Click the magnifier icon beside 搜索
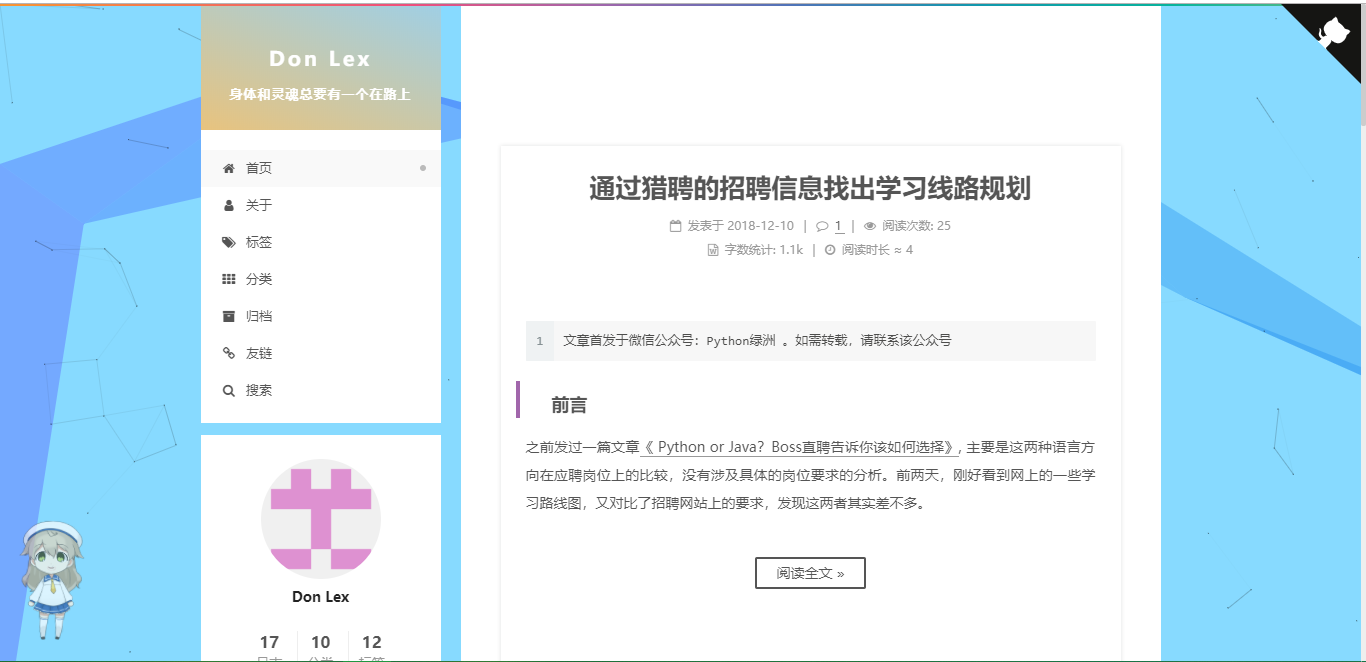The image size is (1366, 662). [x=229, y=390]
